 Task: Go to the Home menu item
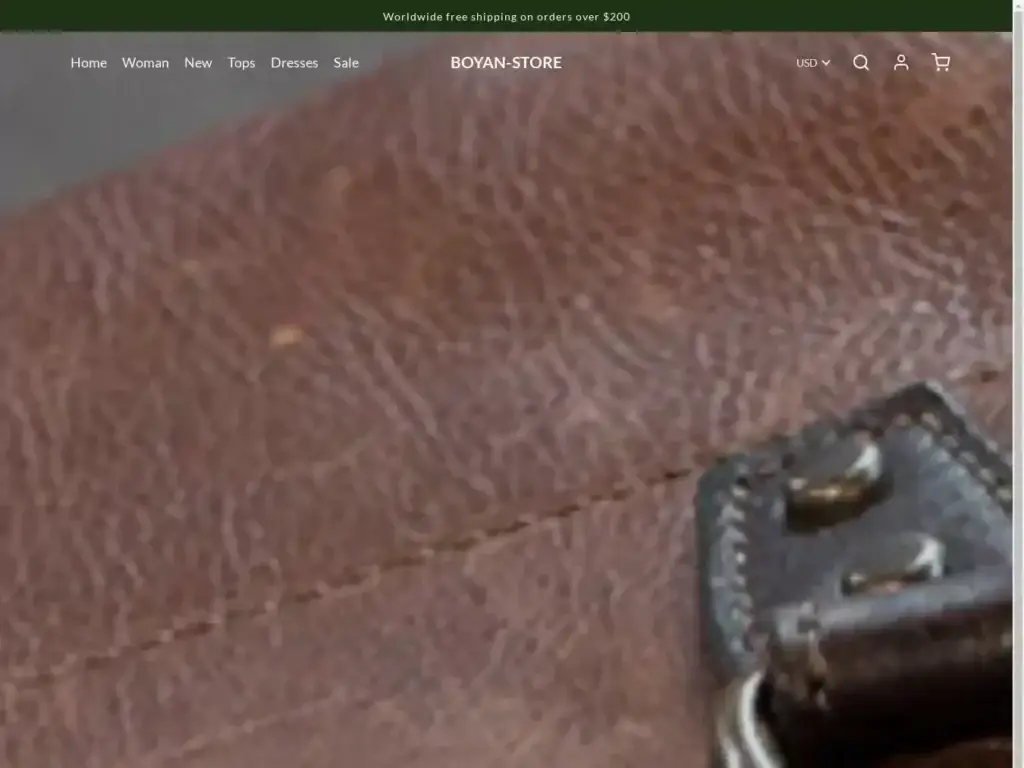pos(88,63)
